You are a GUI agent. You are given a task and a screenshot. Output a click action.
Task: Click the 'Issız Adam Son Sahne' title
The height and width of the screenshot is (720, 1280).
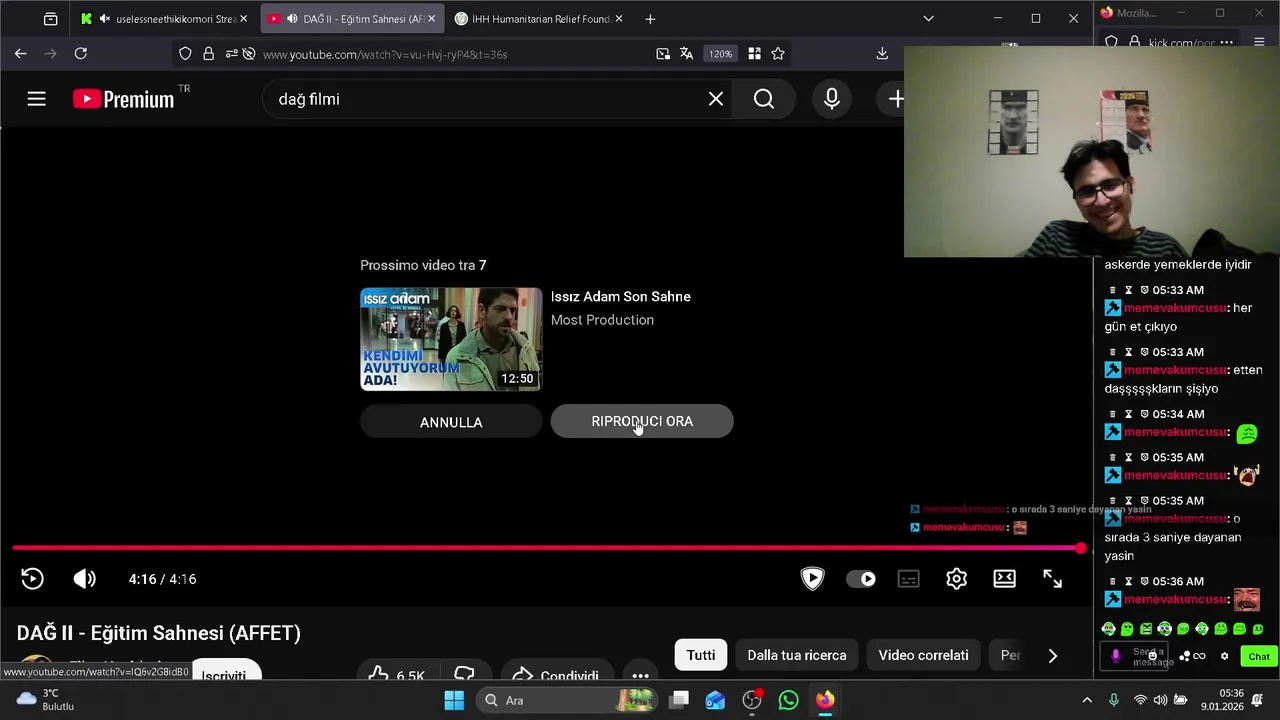(621, 296)
